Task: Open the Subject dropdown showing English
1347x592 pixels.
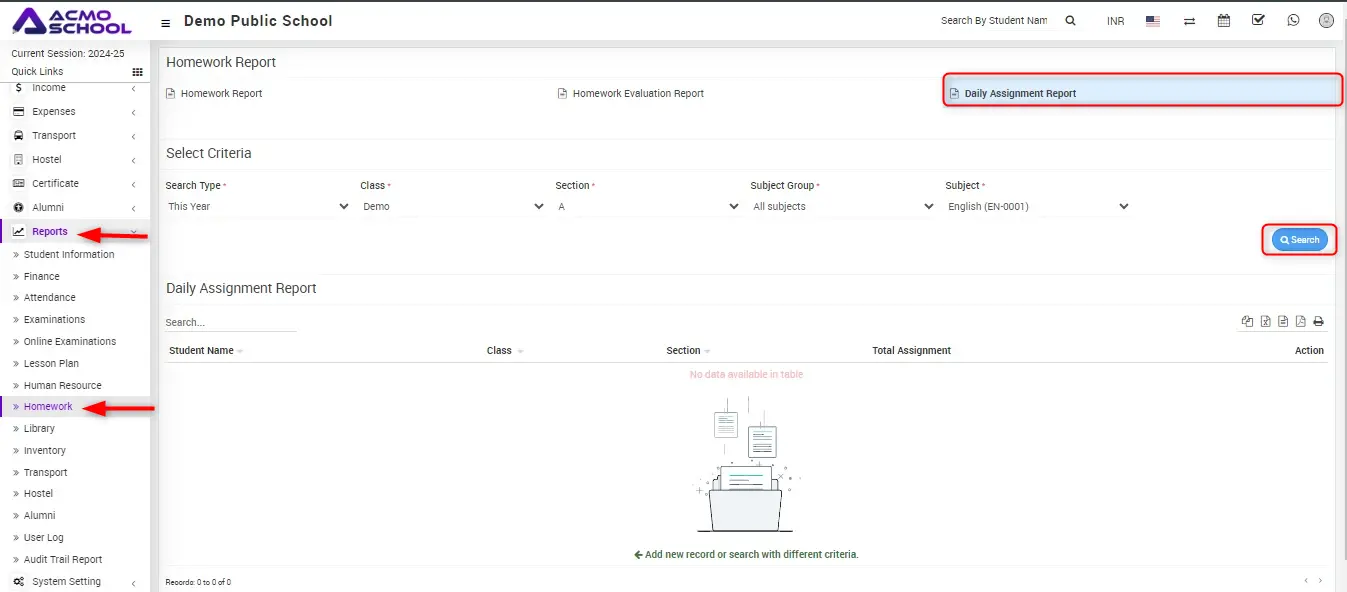Action: [x=1038, y=206]
